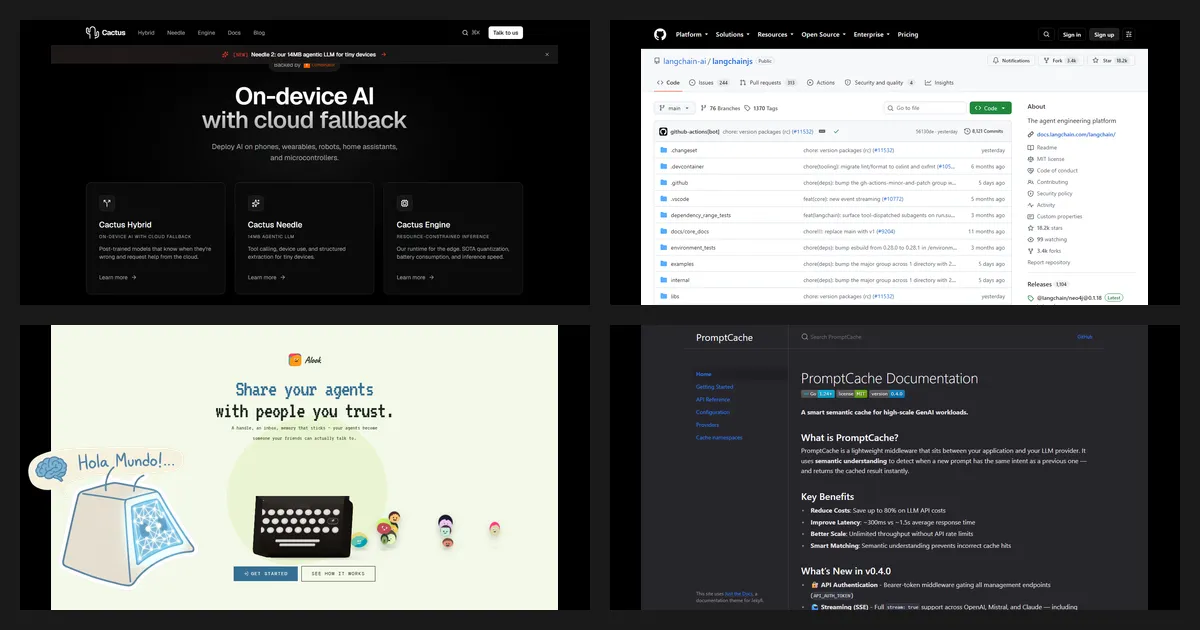Expand the Open Source menu on GitHub

823,34
